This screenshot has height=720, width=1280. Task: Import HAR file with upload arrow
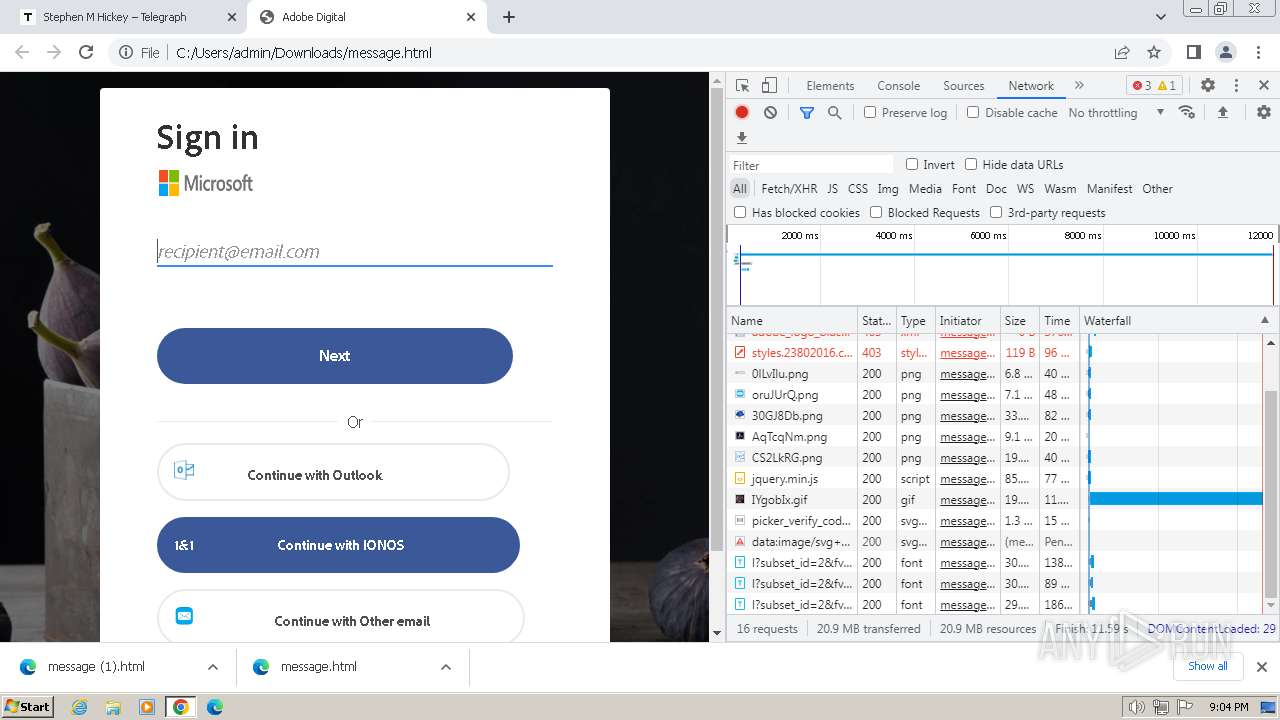[1222, 113]
